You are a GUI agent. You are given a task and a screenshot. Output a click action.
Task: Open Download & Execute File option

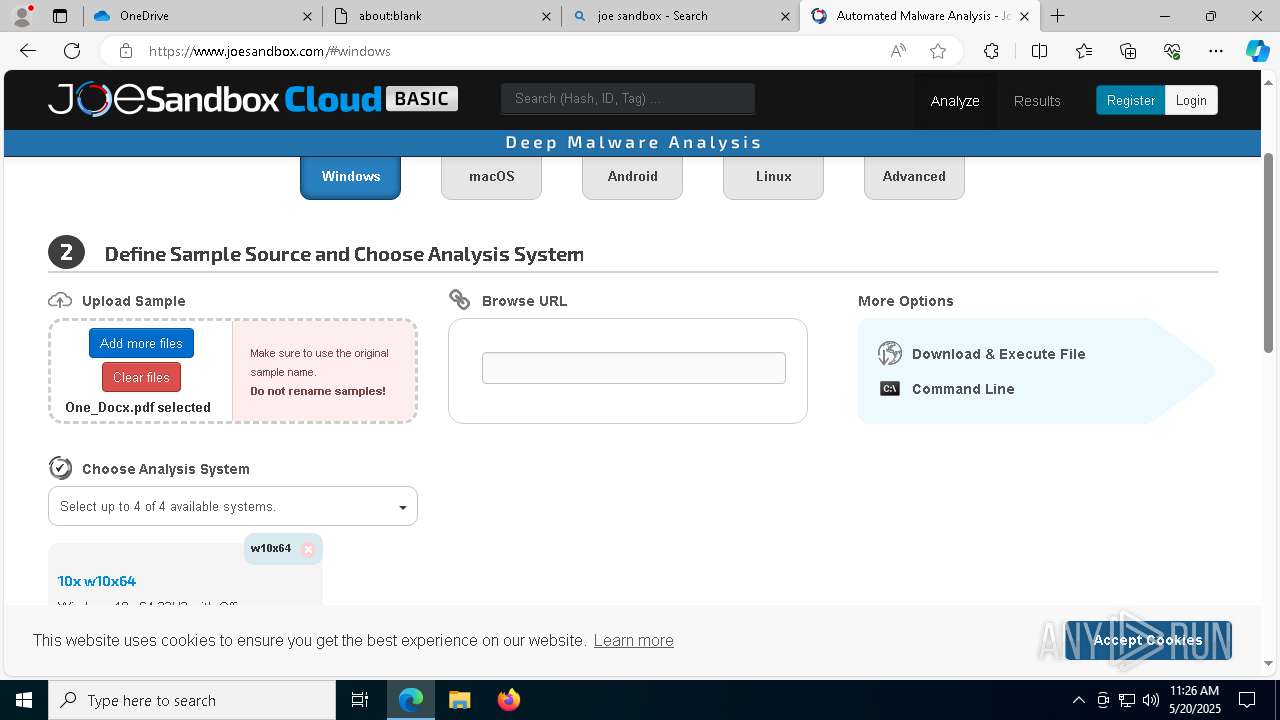pyautogui.click(x=998, y=354)
